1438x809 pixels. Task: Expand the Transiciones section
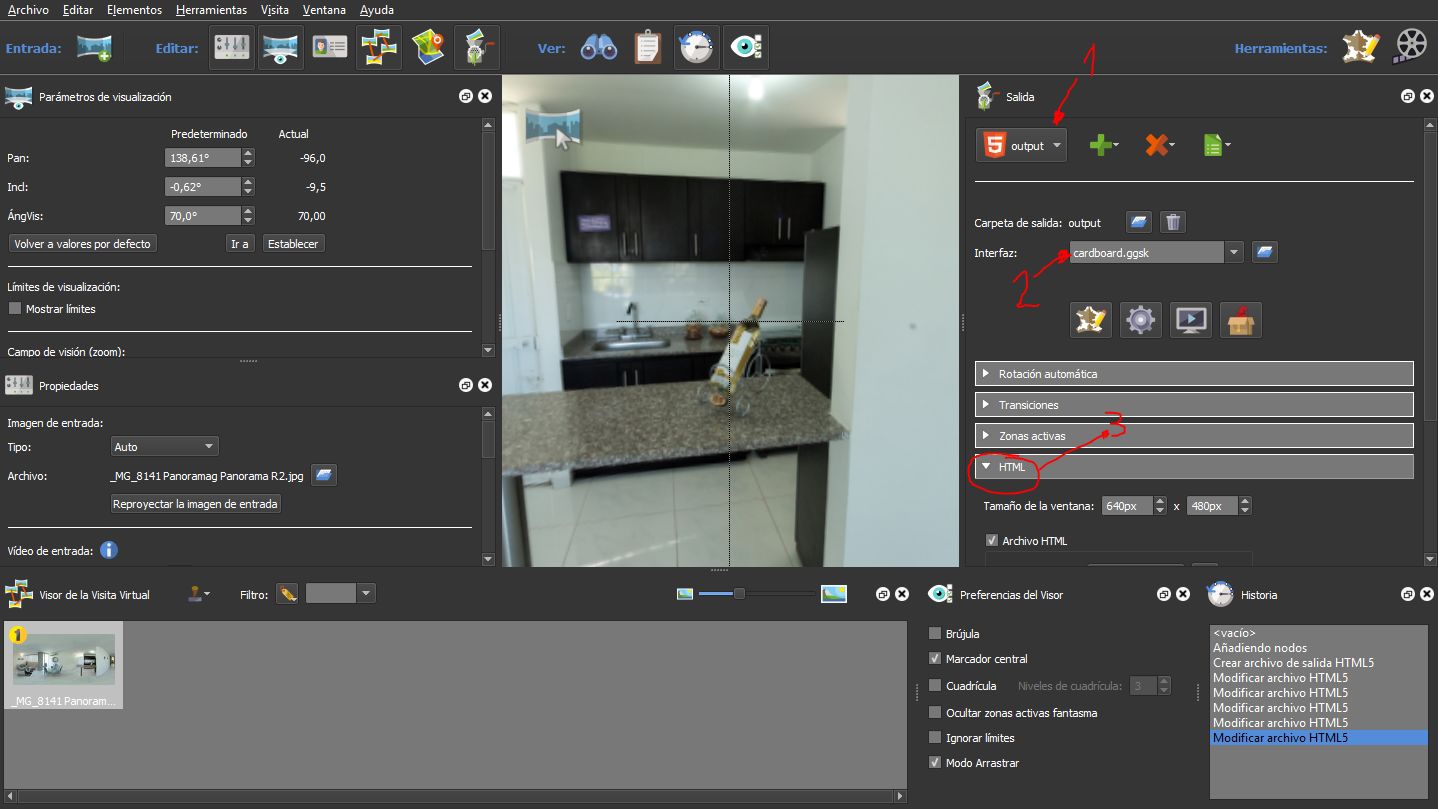pos(1194,404)
